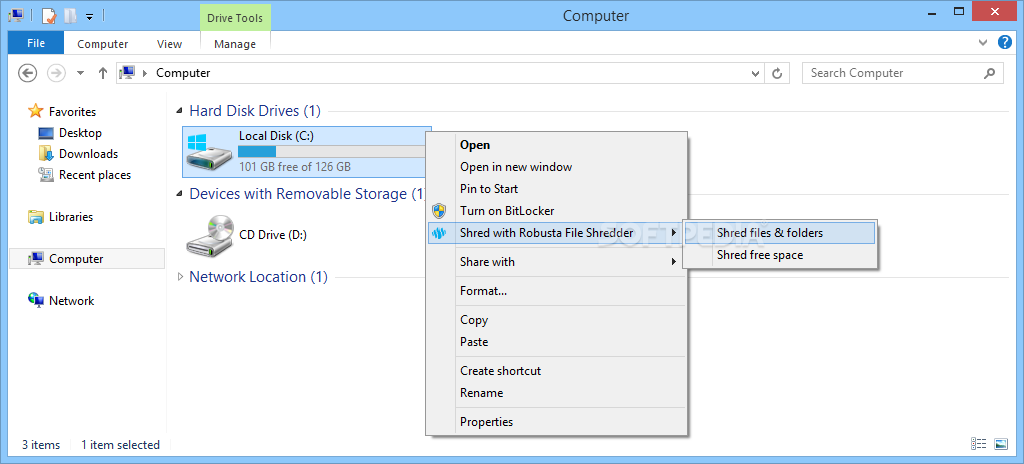Open the Computer ribbon tab
1024x464 pixels.
(x=103, y=44)
